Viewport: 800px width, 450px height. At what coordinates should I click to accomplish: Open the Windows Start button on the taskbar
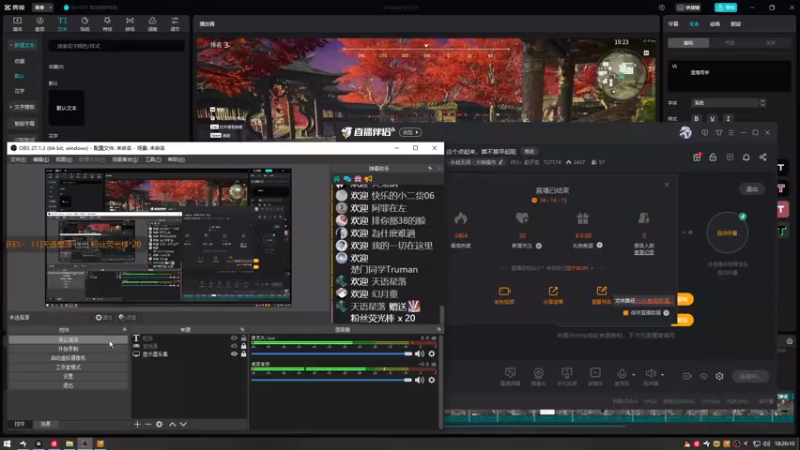tap(7, 444)
